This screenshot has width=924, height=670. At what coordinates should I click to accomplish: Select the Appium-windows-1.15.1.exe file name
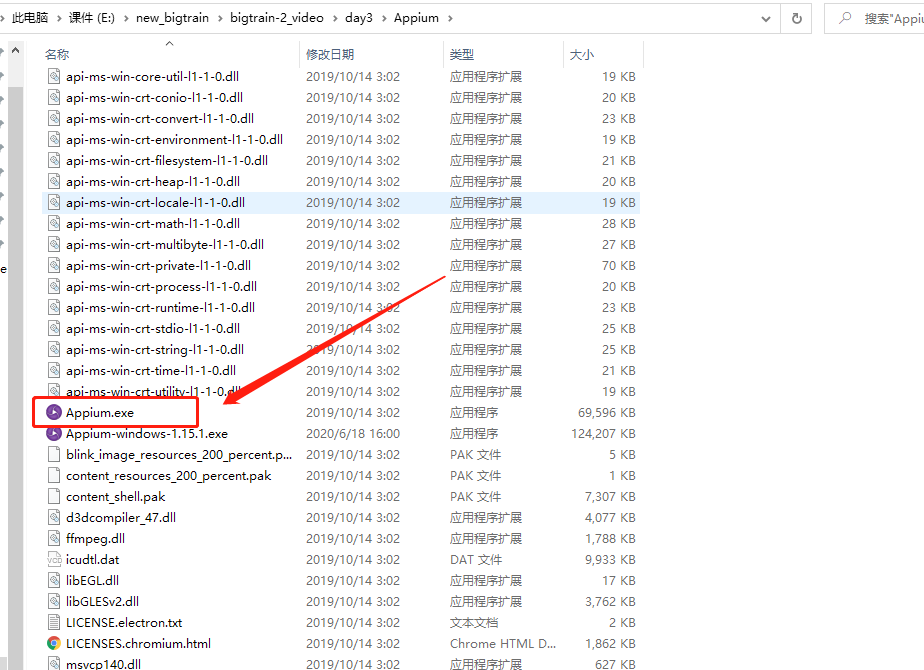pos(147,434)
